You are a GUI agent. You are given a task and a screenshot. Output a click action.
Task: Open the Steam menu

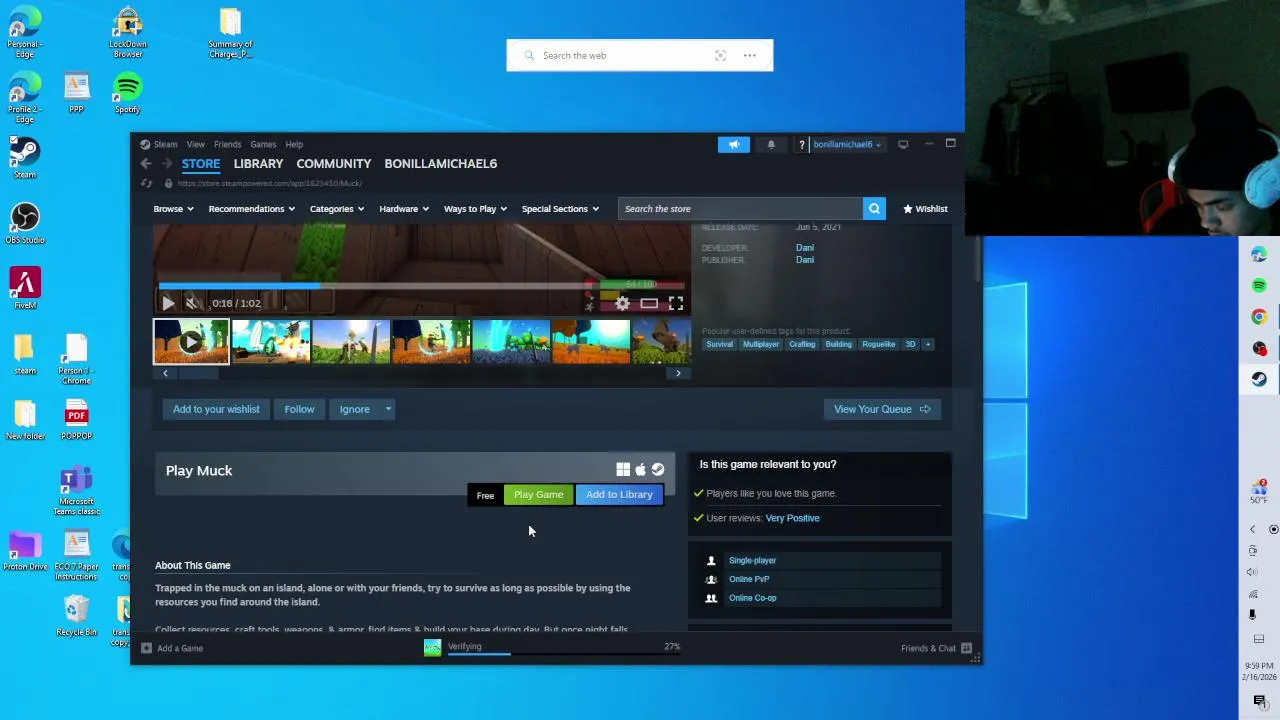click(x=165, y=145)
